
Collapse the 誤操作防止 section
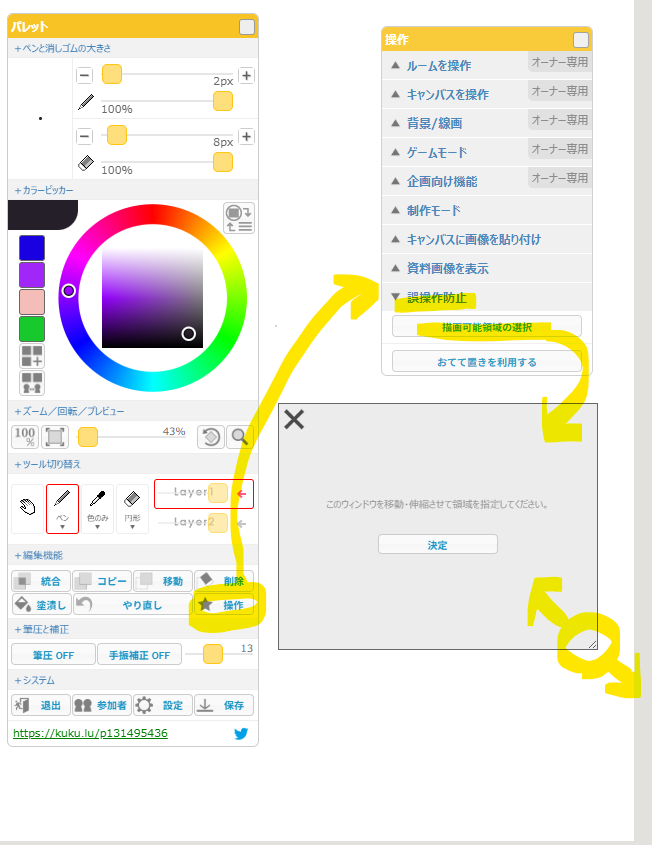click(487, 297)
